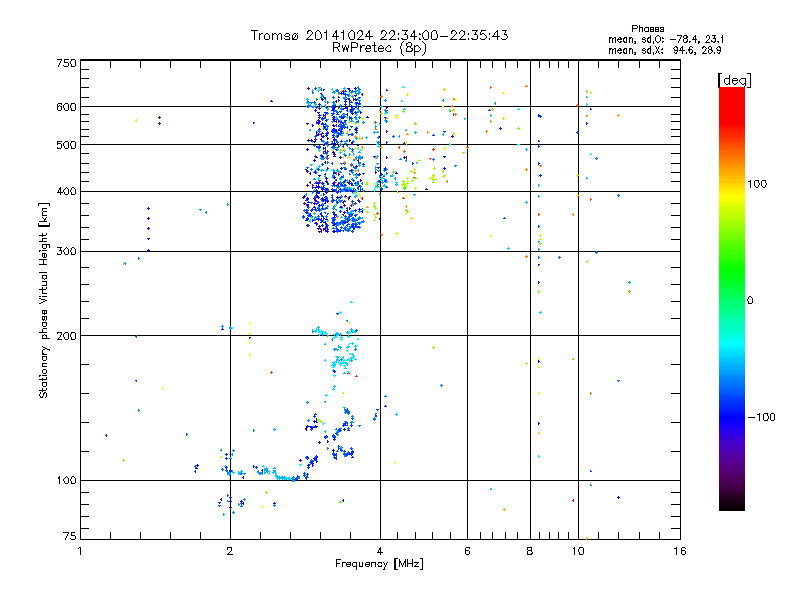Screen dimensions: 800x600
Task: Click the x-axis tick label "2"
Action: pyautogui.click(x=230, y=551)
